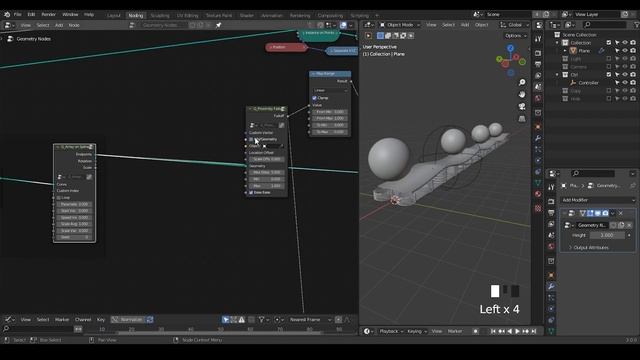Toggle Collection exclude checkbox in outliner
This screenshot has width=640, height=360.
[x=609, y=43]
